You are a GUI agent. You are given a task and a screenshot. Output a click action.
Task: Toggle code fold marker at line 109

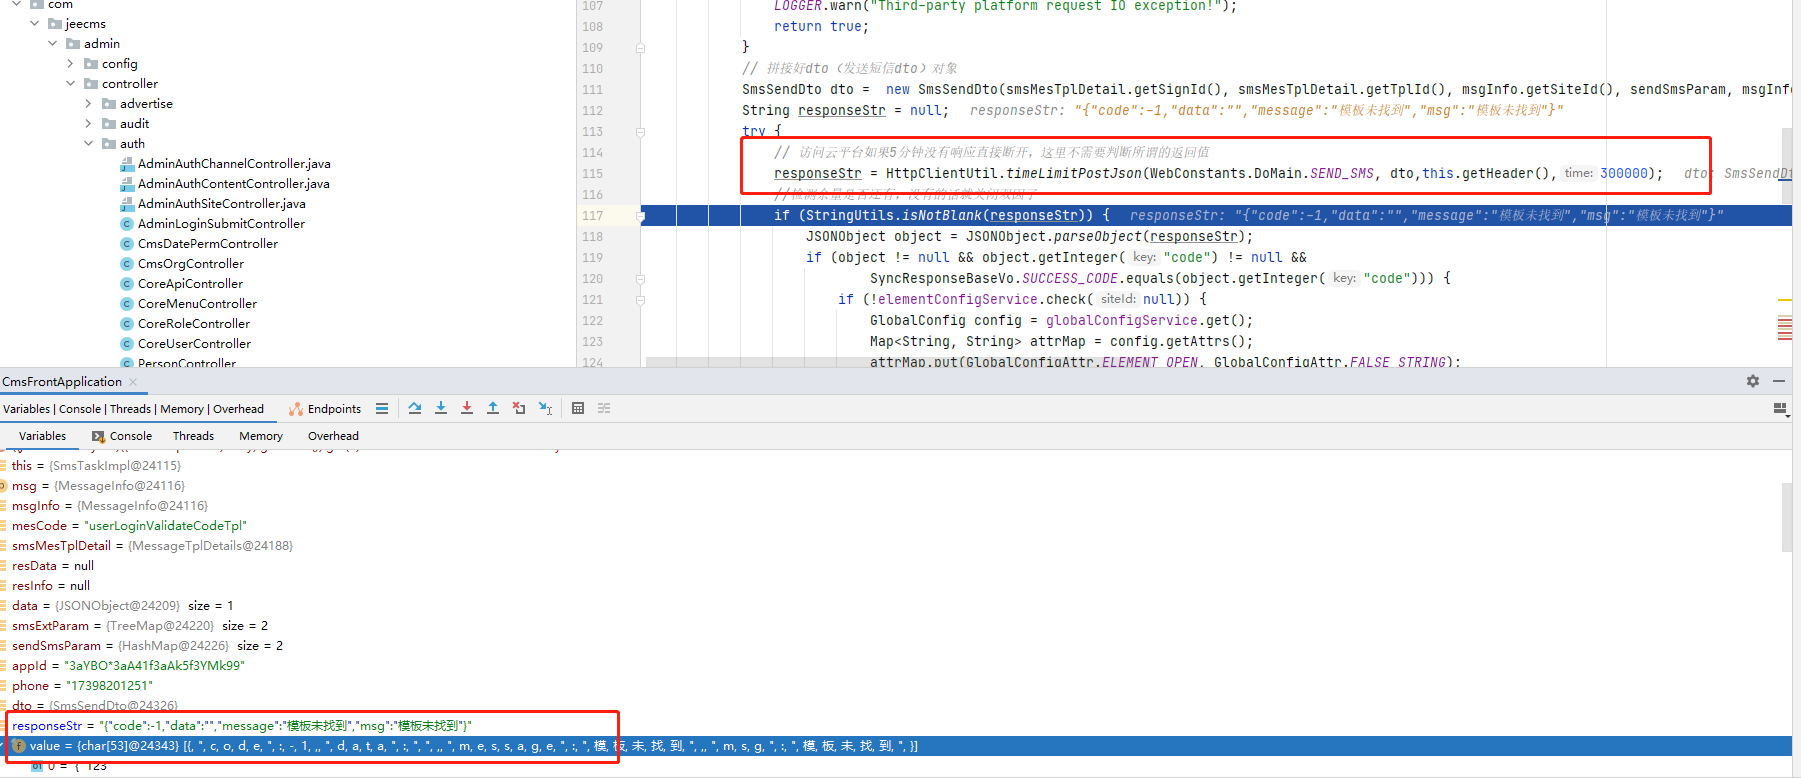(x=641, y=48)
